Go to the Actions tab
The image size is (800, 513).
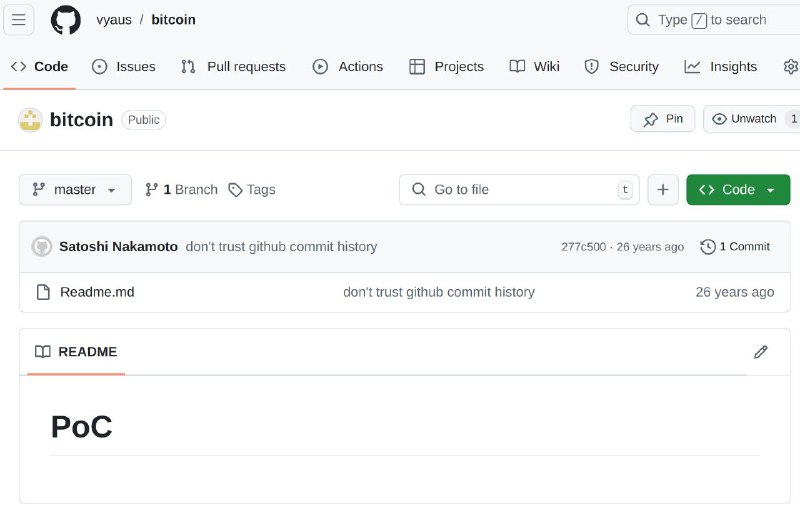point(348,67)
